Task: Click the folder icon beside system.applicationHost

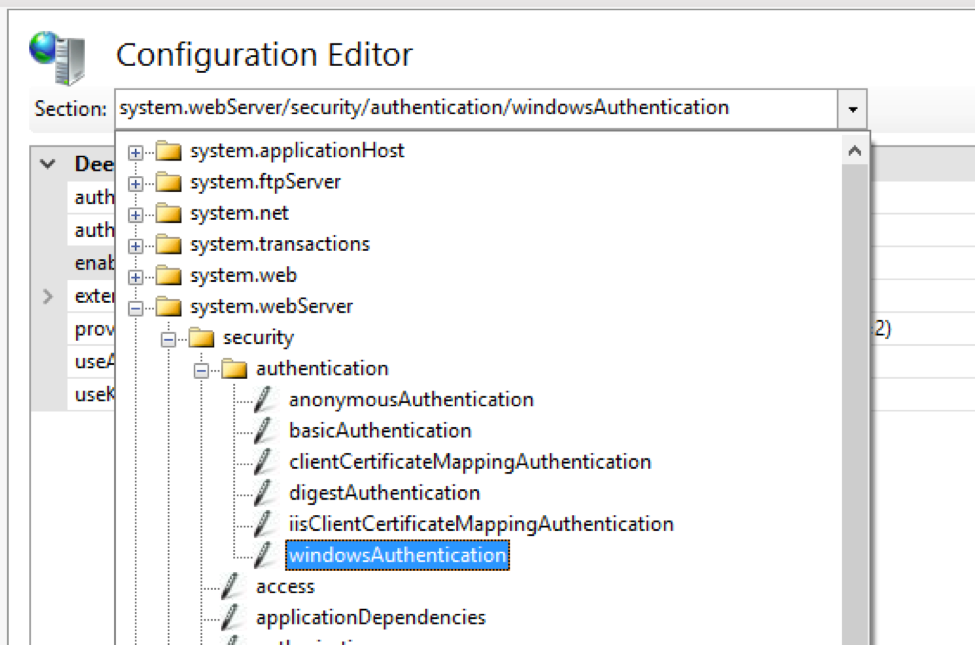Action: (x=168, y=151)
